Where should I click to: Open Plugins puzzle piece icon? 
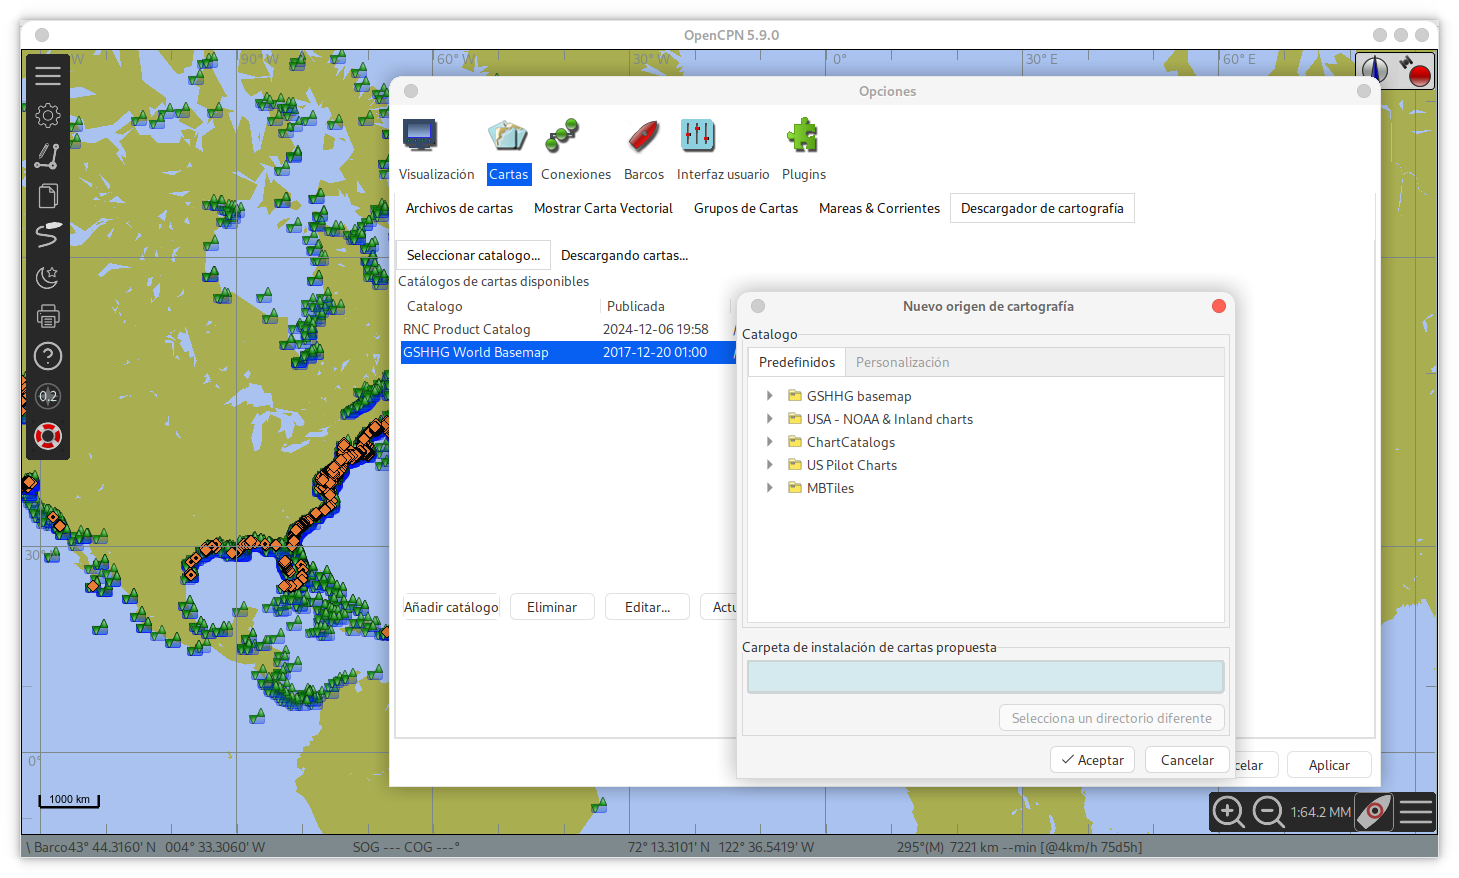[802, 135]
